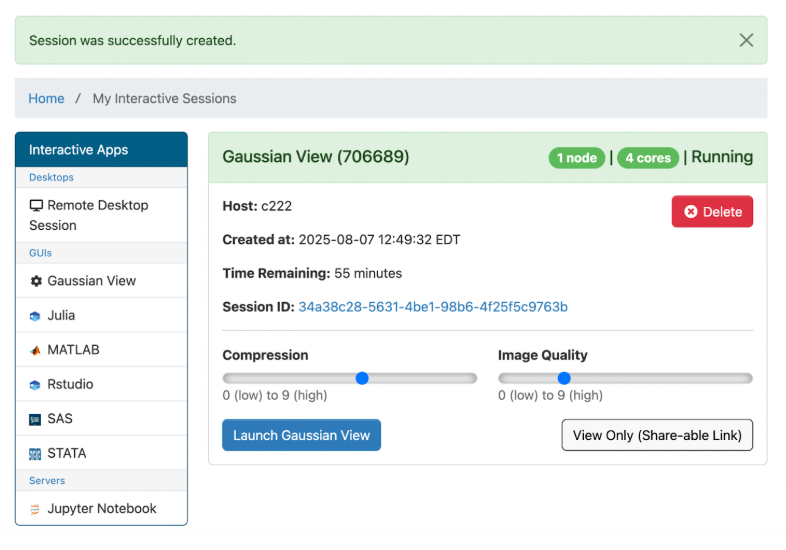
Task: Click the Rstudio app icon
Action: (x=36, y=385)
